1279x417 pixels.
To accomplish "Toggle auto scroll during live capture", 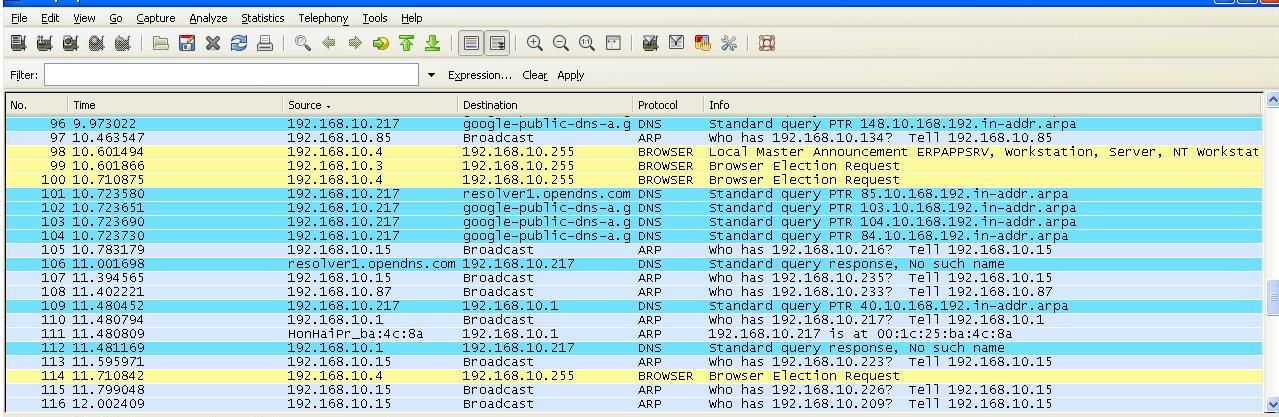I will [497, 43].
